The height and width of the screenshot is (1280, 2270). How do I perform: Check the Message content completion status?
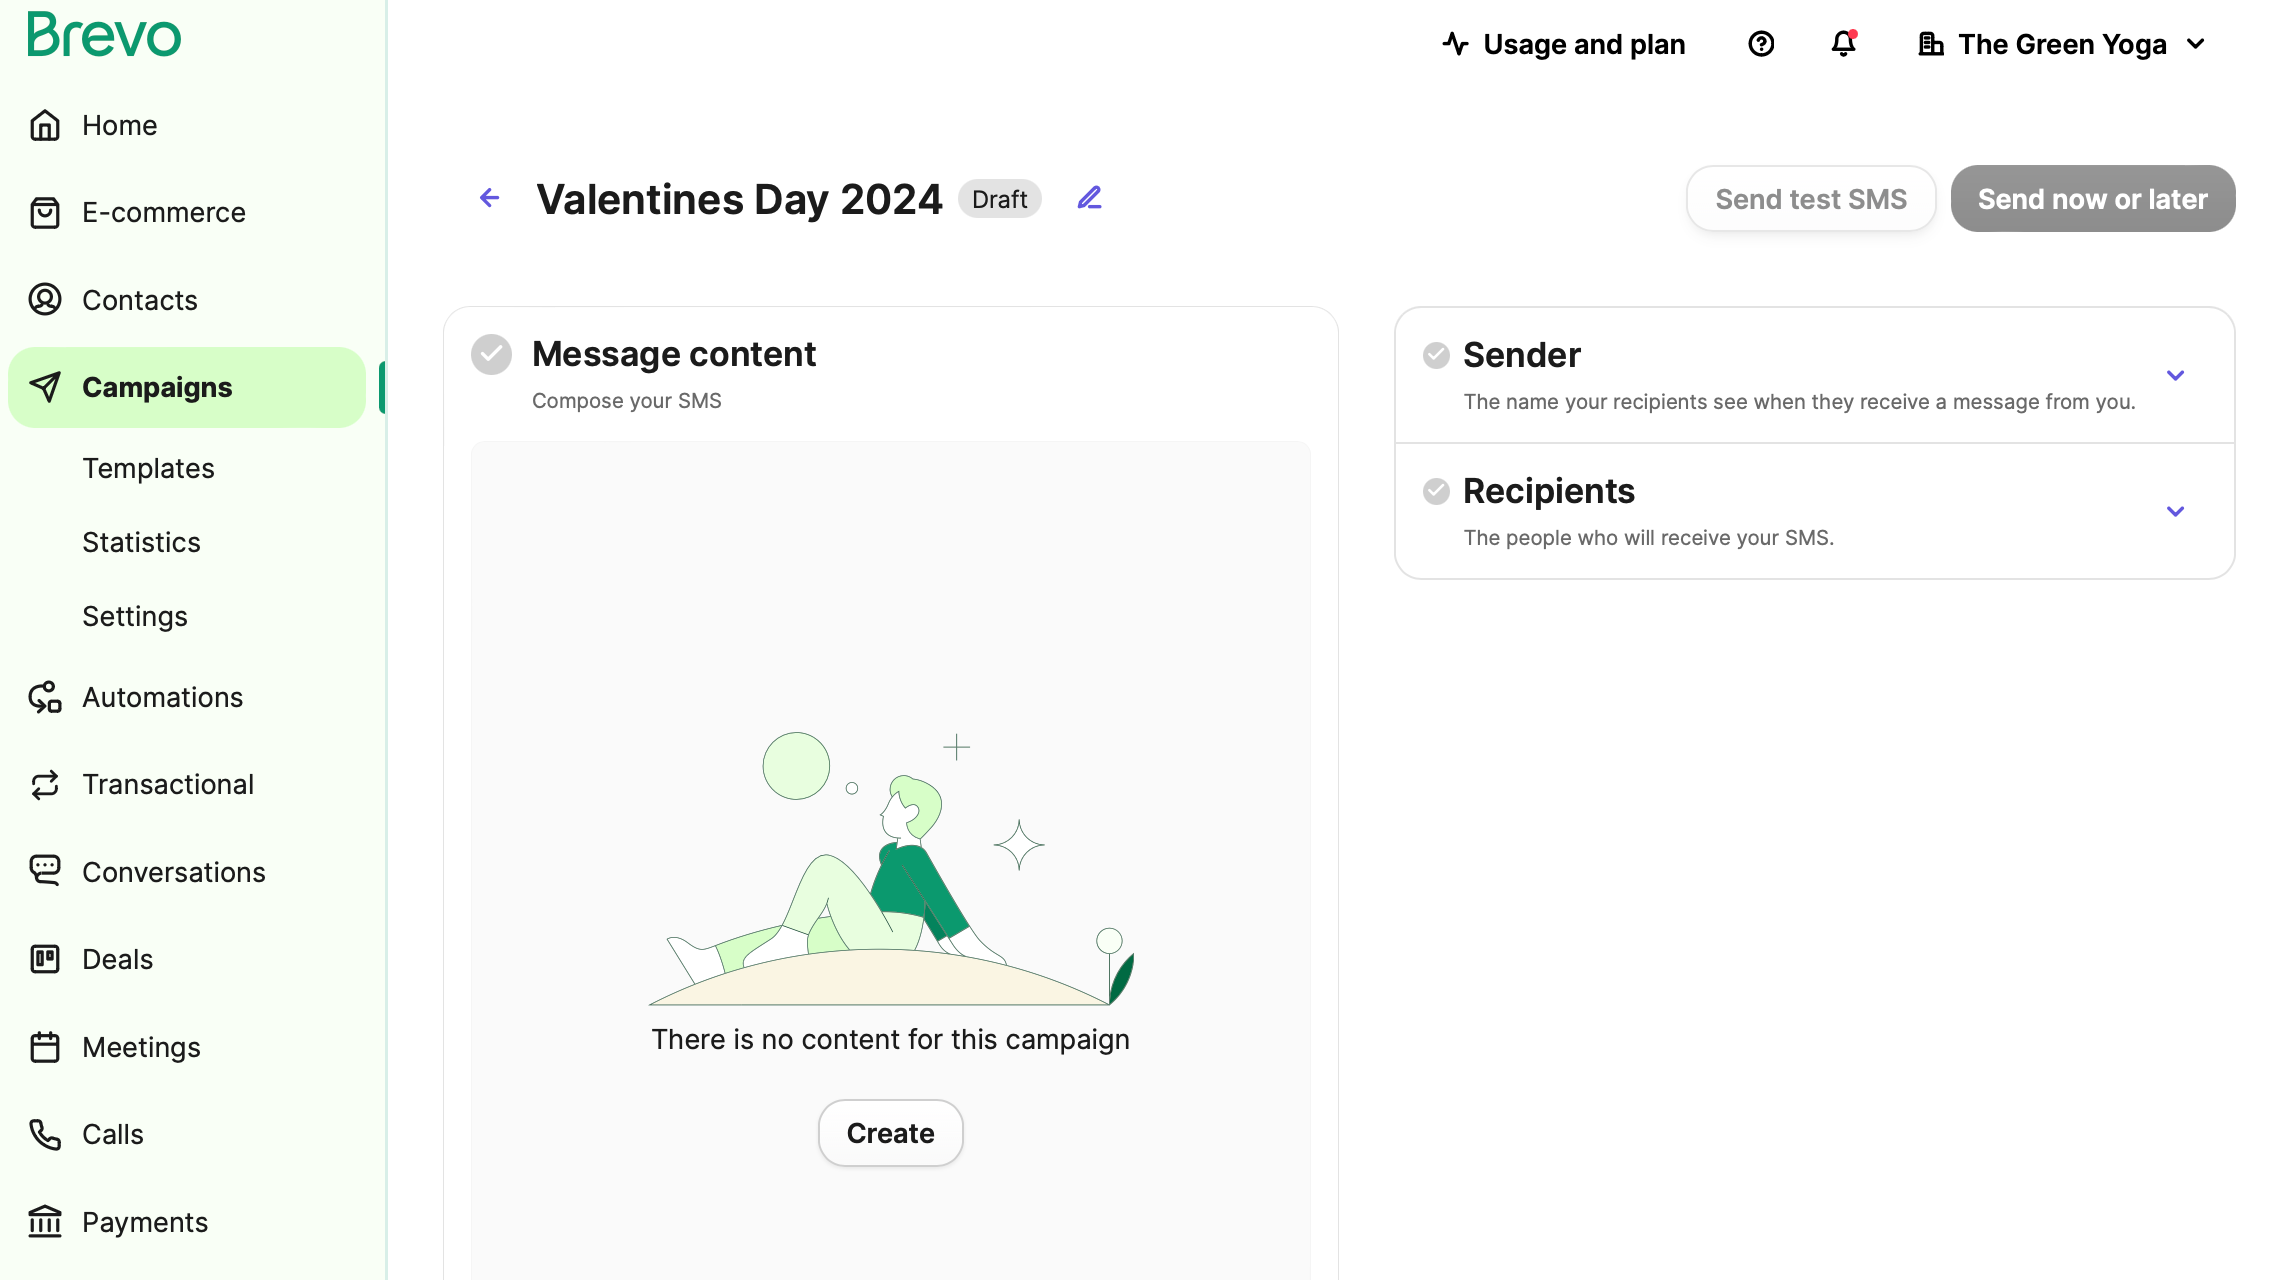point(493,354)
